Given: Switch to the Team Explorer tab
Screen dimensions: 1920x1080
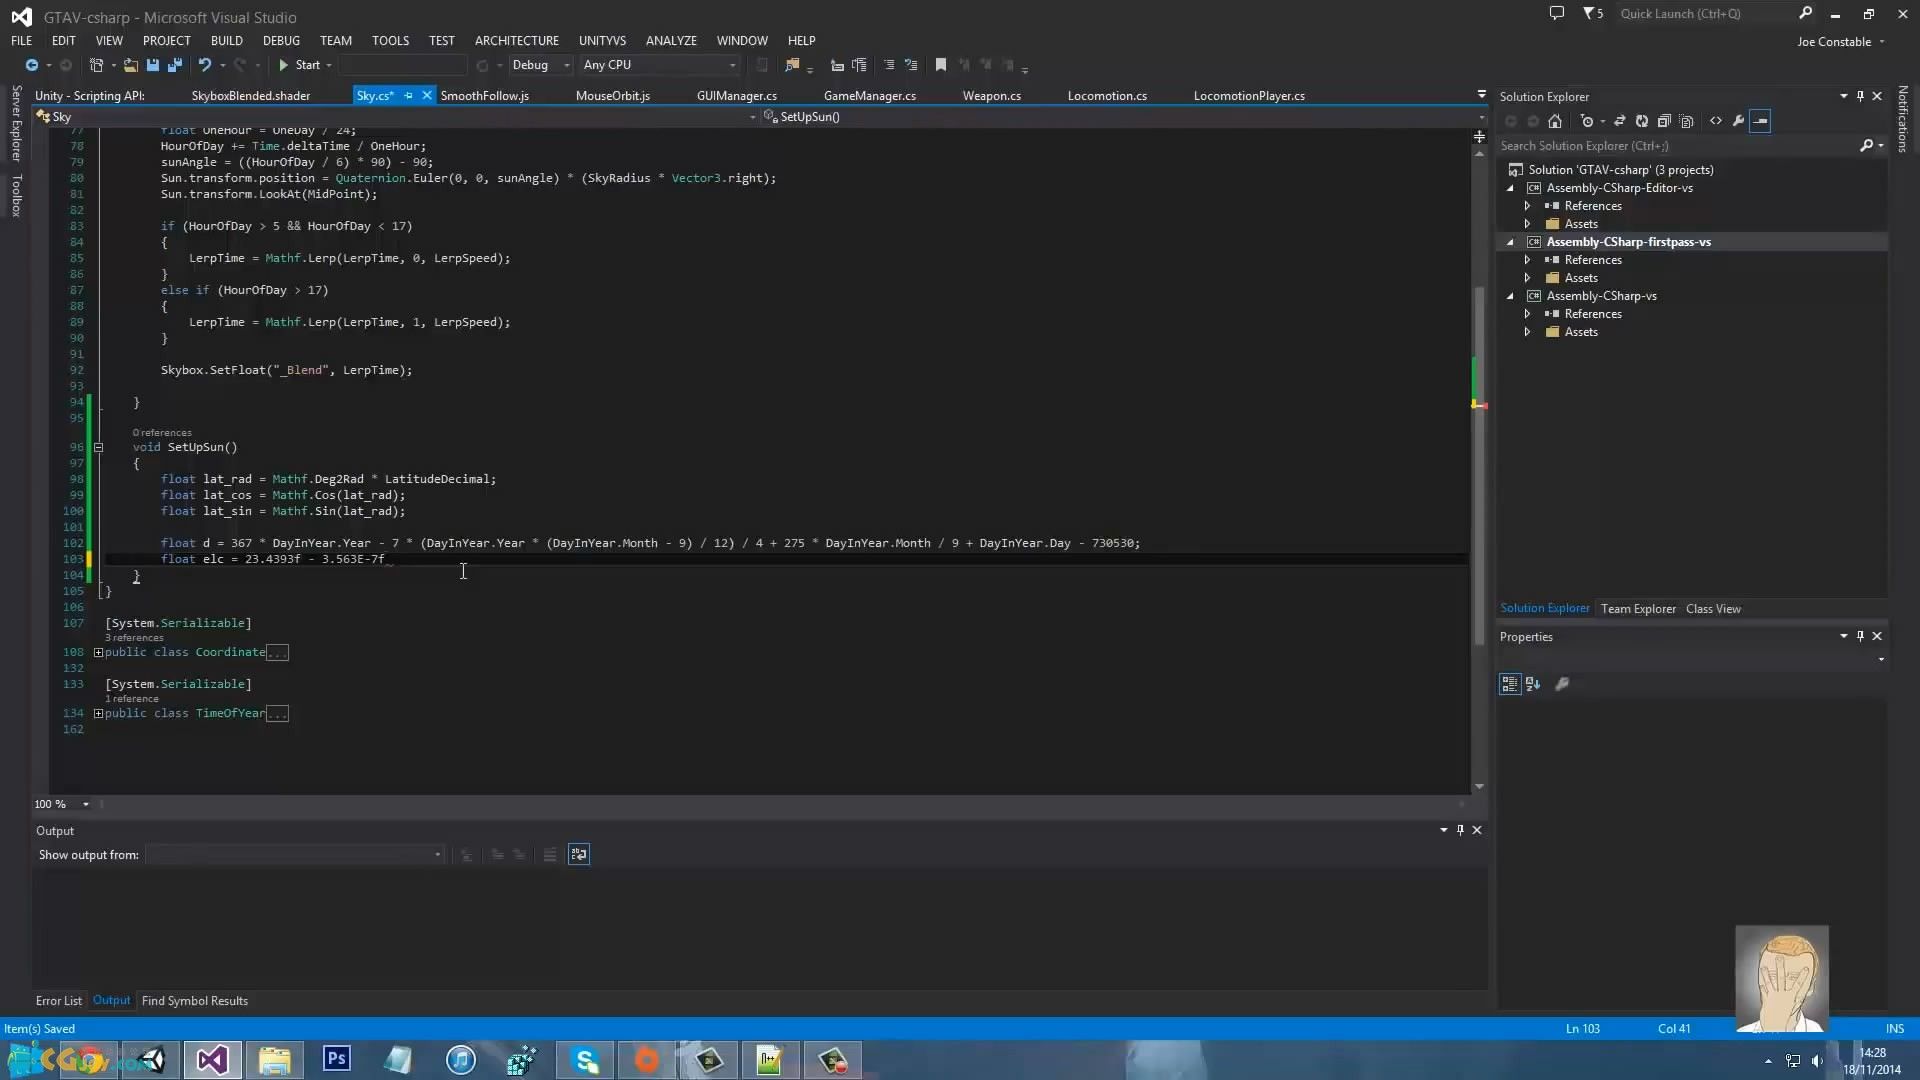Looking at the screenshot, I should click(x=1638, y=609).
